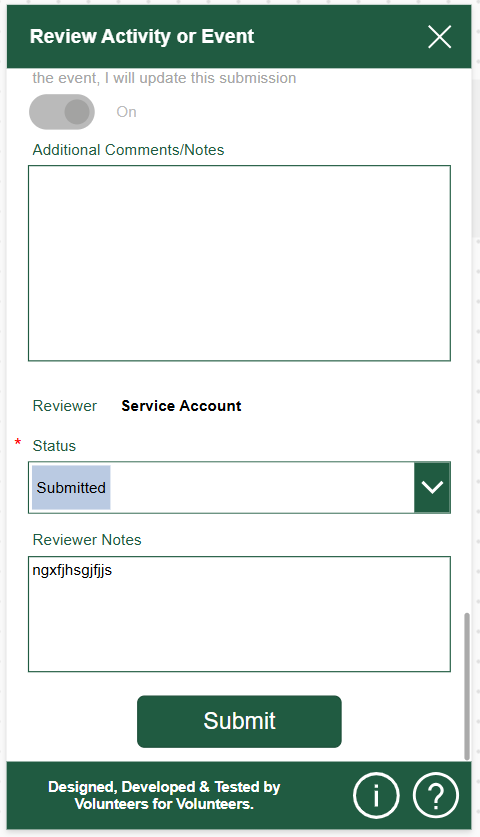Click the Service Account reviewer name
The image size is (480, 837).
(181, 406)
